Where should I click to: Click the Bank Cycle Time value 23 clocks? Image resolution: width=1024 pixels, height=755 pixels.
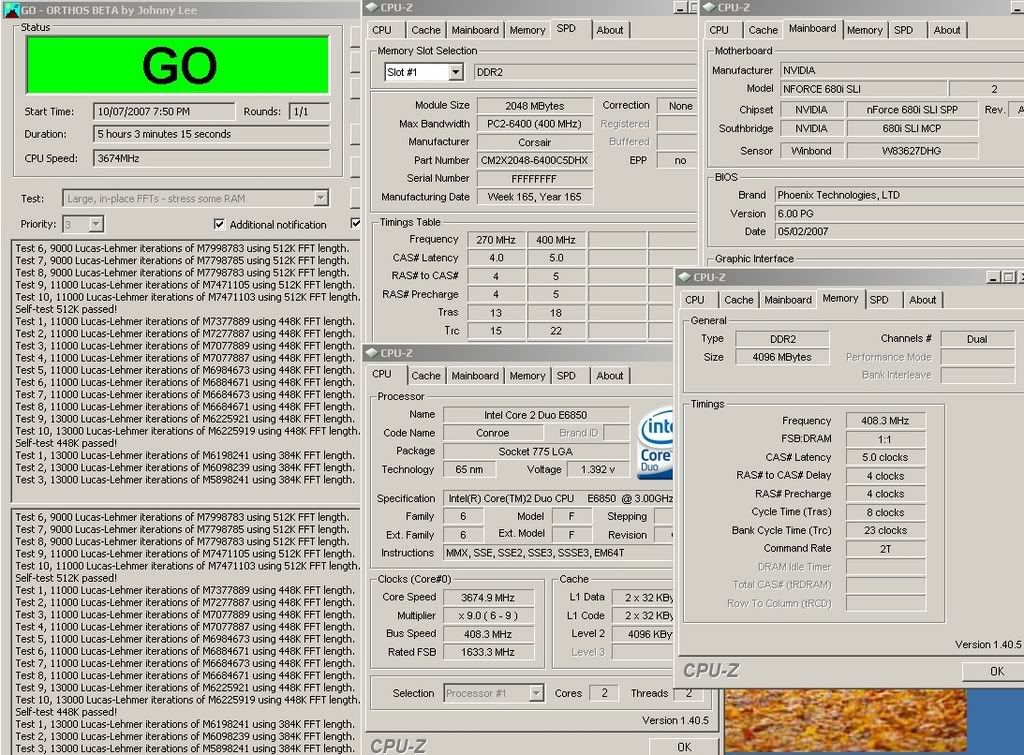(886, 530)
